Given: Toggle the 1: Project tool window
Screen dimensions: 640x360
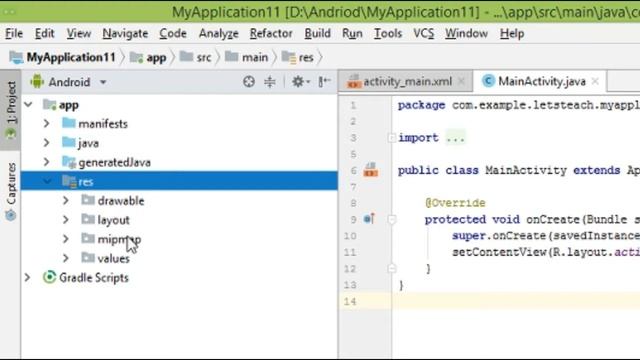Looking at the screenshot, I should [11, 110].
